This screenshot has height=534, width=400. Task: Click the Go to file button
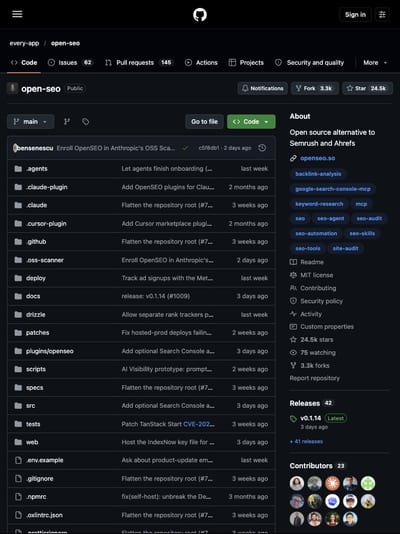tap(204, 122)
